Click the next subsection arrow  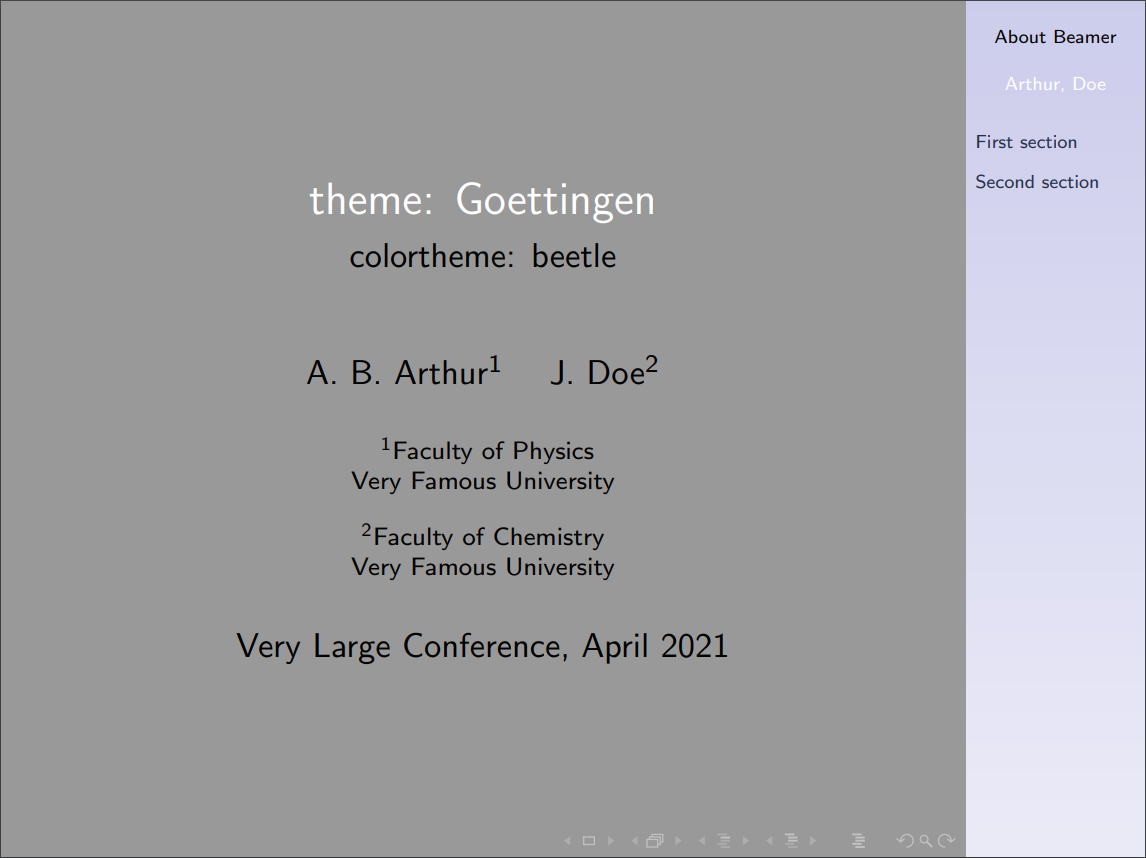point(746,840)
